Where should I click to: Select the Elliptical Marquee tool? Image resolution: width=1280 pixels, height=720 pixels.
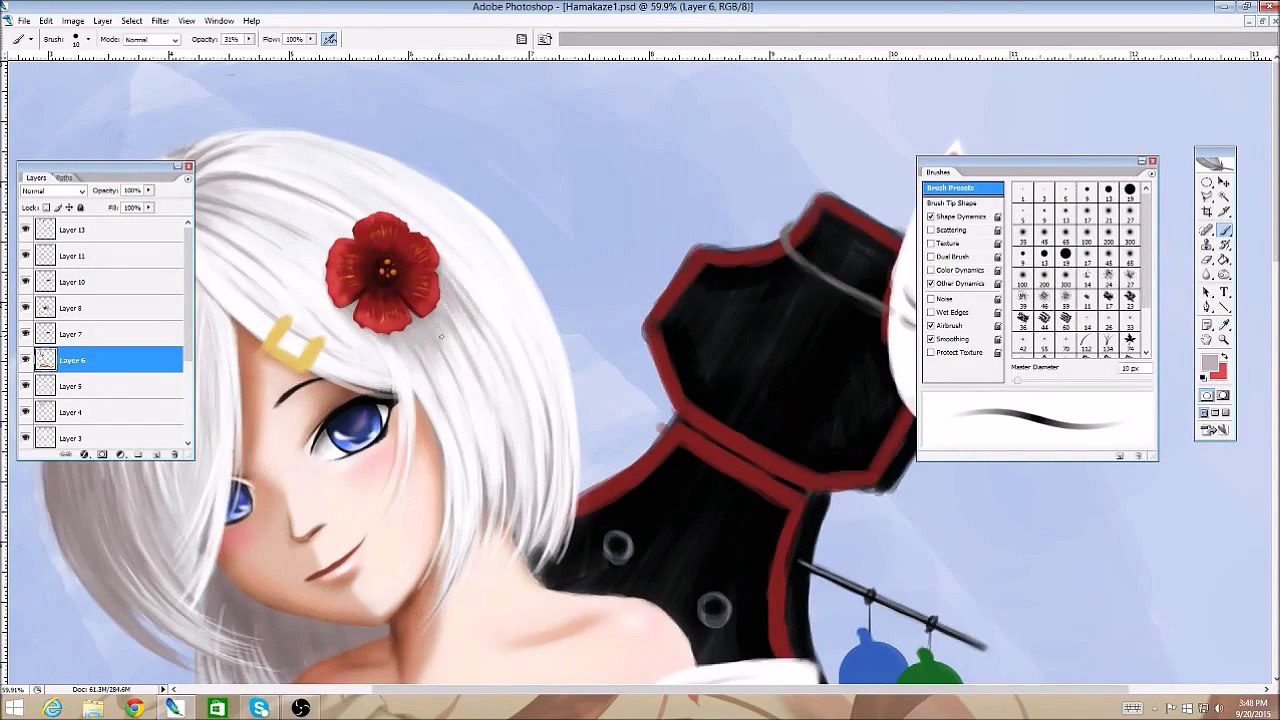pyautogui.click(x=1206, y=182)
